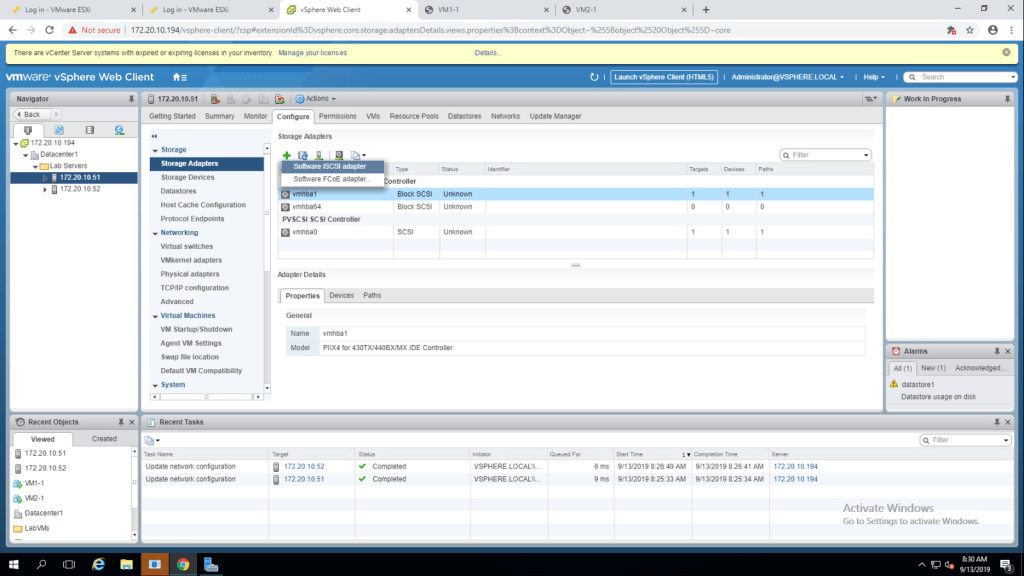Open the Administrator@VSPHERE.LOCAL user menu
Image resolution: width=1024 pixels, height=576 pixels.
point(788,77)
